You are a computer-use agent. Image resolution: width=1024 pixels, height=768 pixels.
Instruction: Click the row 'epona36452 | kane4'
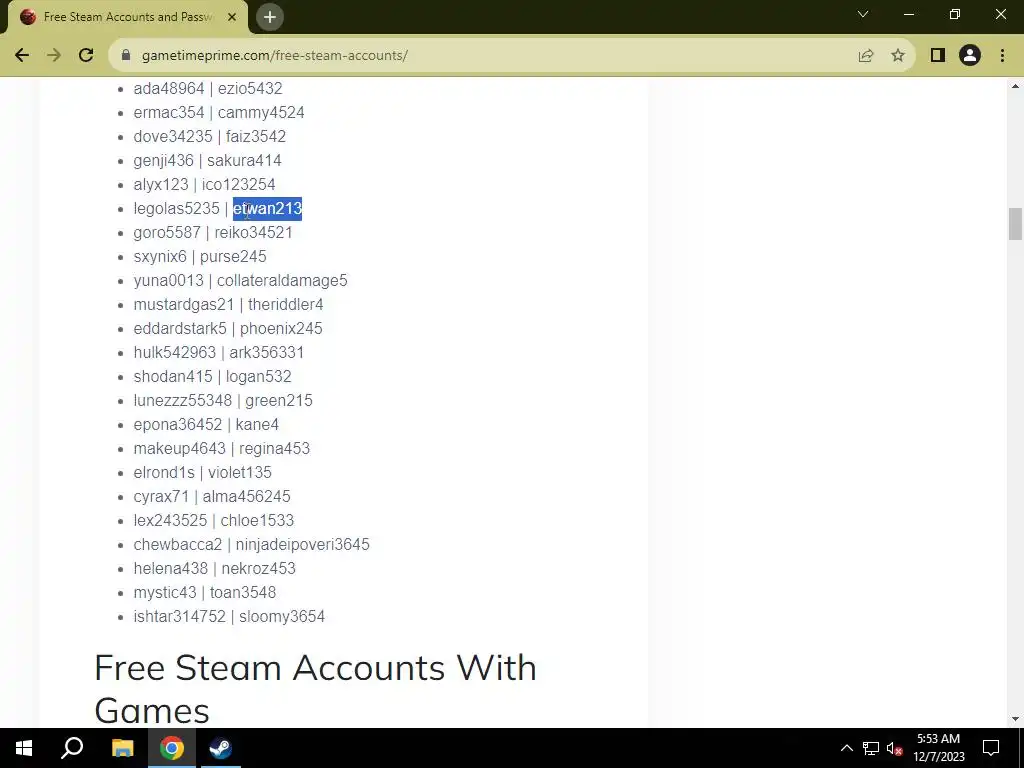coord(206,424)
